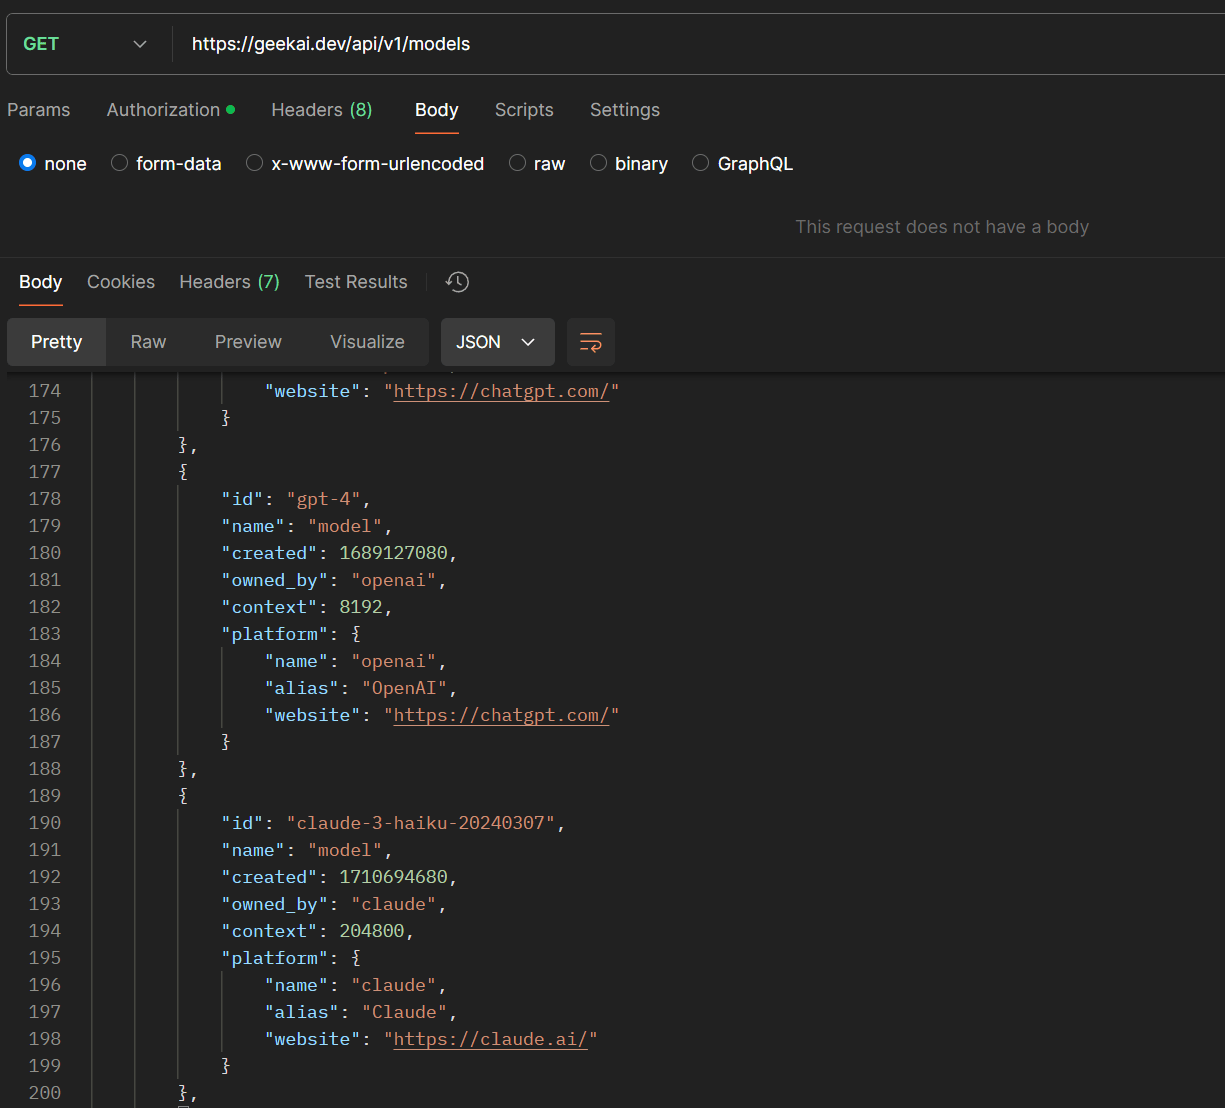Open chatgpt.com link on line 174

click(501, 391)
